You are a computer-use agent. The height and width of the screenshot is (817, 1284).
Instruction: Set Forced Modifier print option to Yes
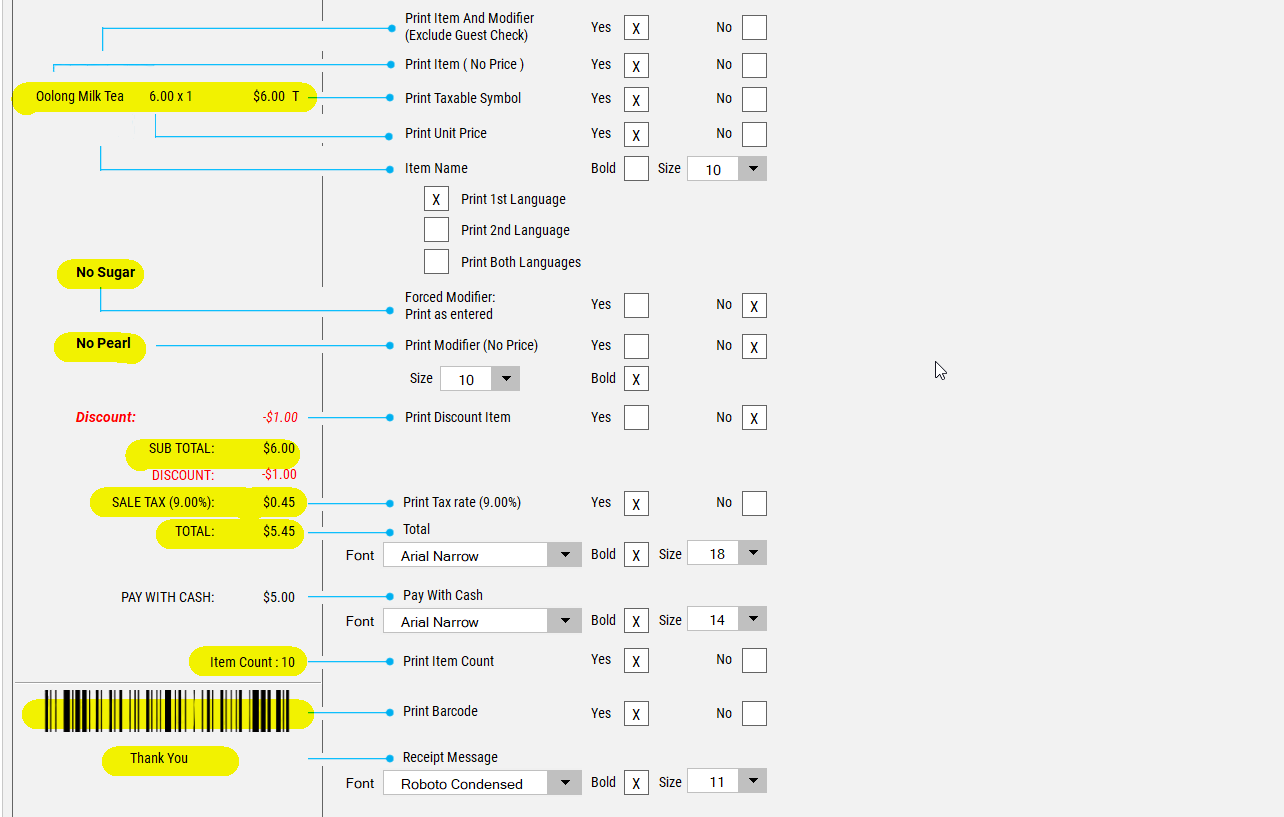coord(636,306)
